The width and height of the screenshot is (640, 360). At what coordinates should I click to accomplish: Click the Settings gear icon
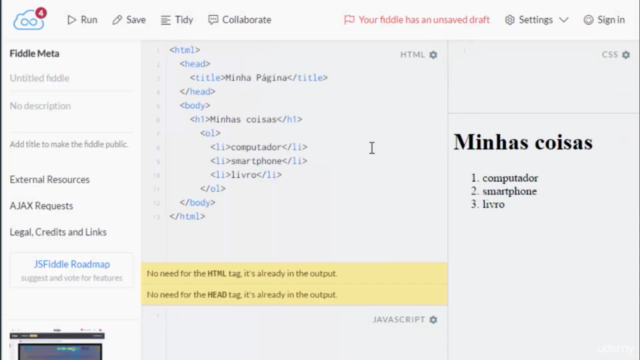pos(509,20)
